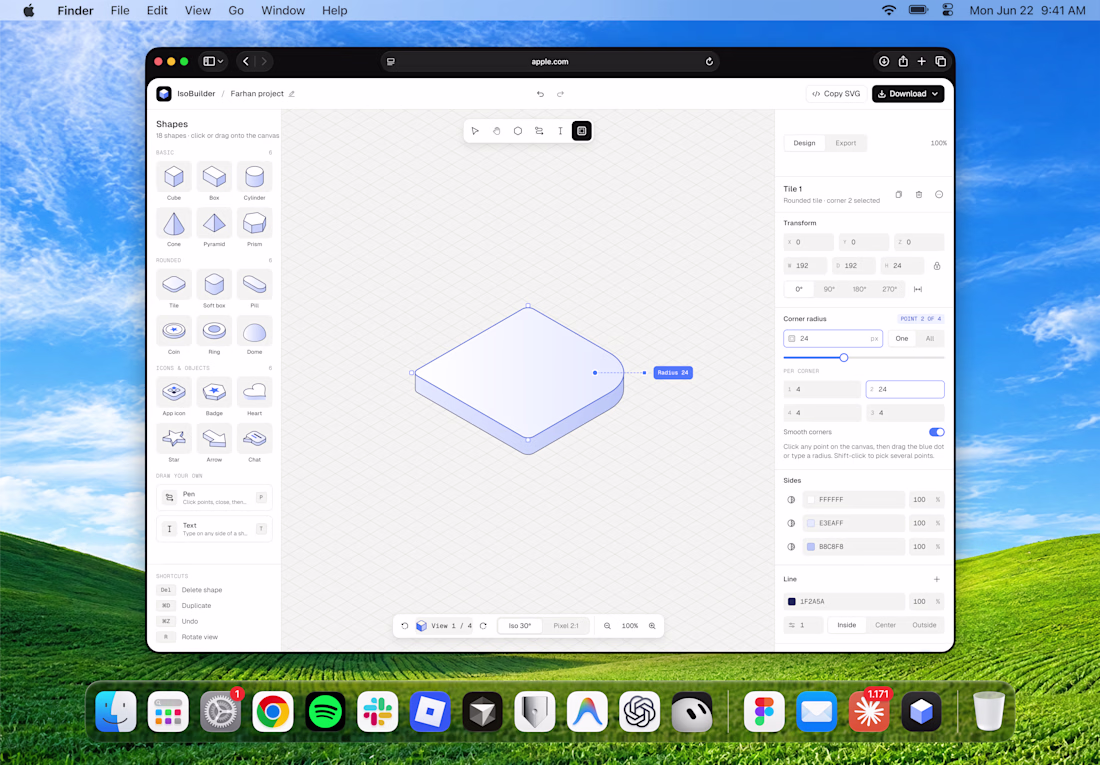Click the highlighted corner radius tool
Image resolution: width=1100 pixels, height=765 pixels.
pyautogui.click(x=582, y=131)
